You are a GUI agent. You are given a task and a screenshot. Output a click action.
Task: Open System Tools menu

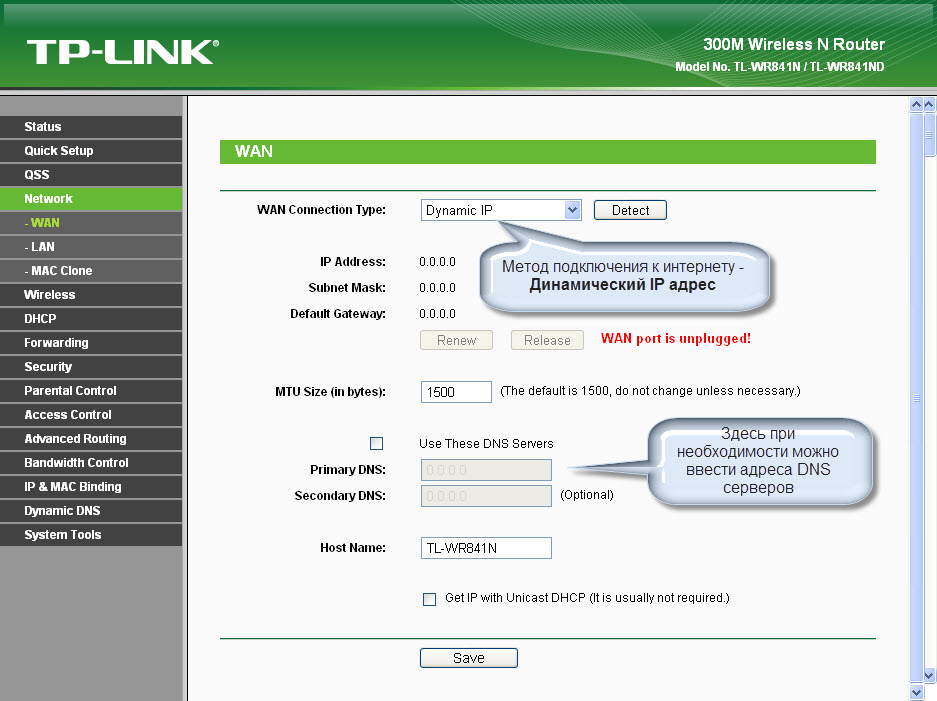pos(63,535)
